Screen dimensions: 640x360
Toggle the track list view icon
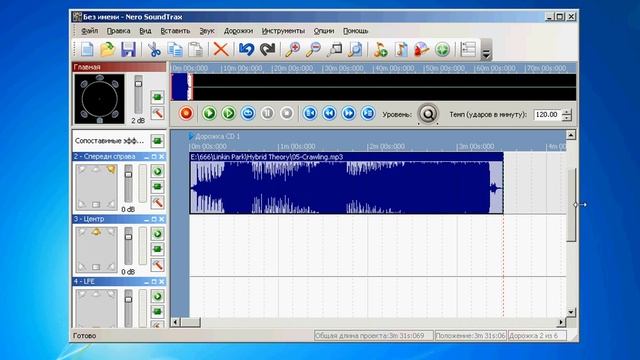click(x=468, y=49)
